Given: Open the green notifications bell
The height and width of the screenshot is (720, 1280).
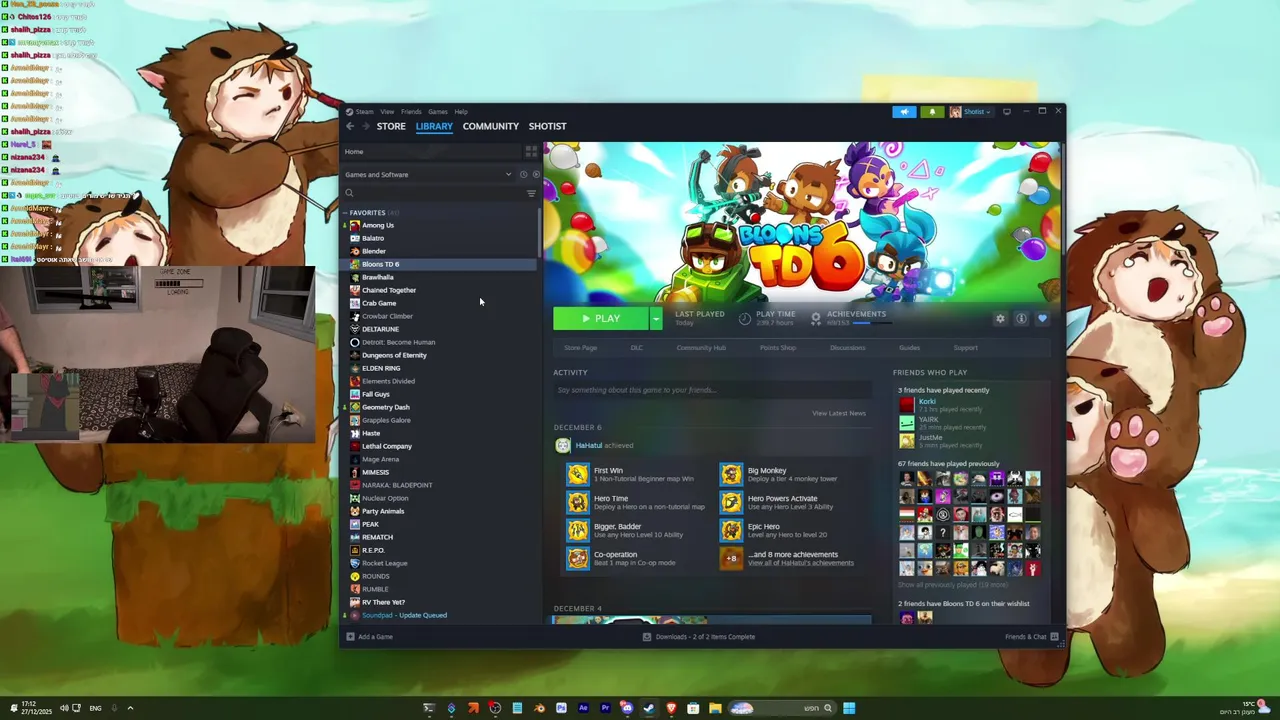Looking at the screenshot, I should (x=932, y=111).
